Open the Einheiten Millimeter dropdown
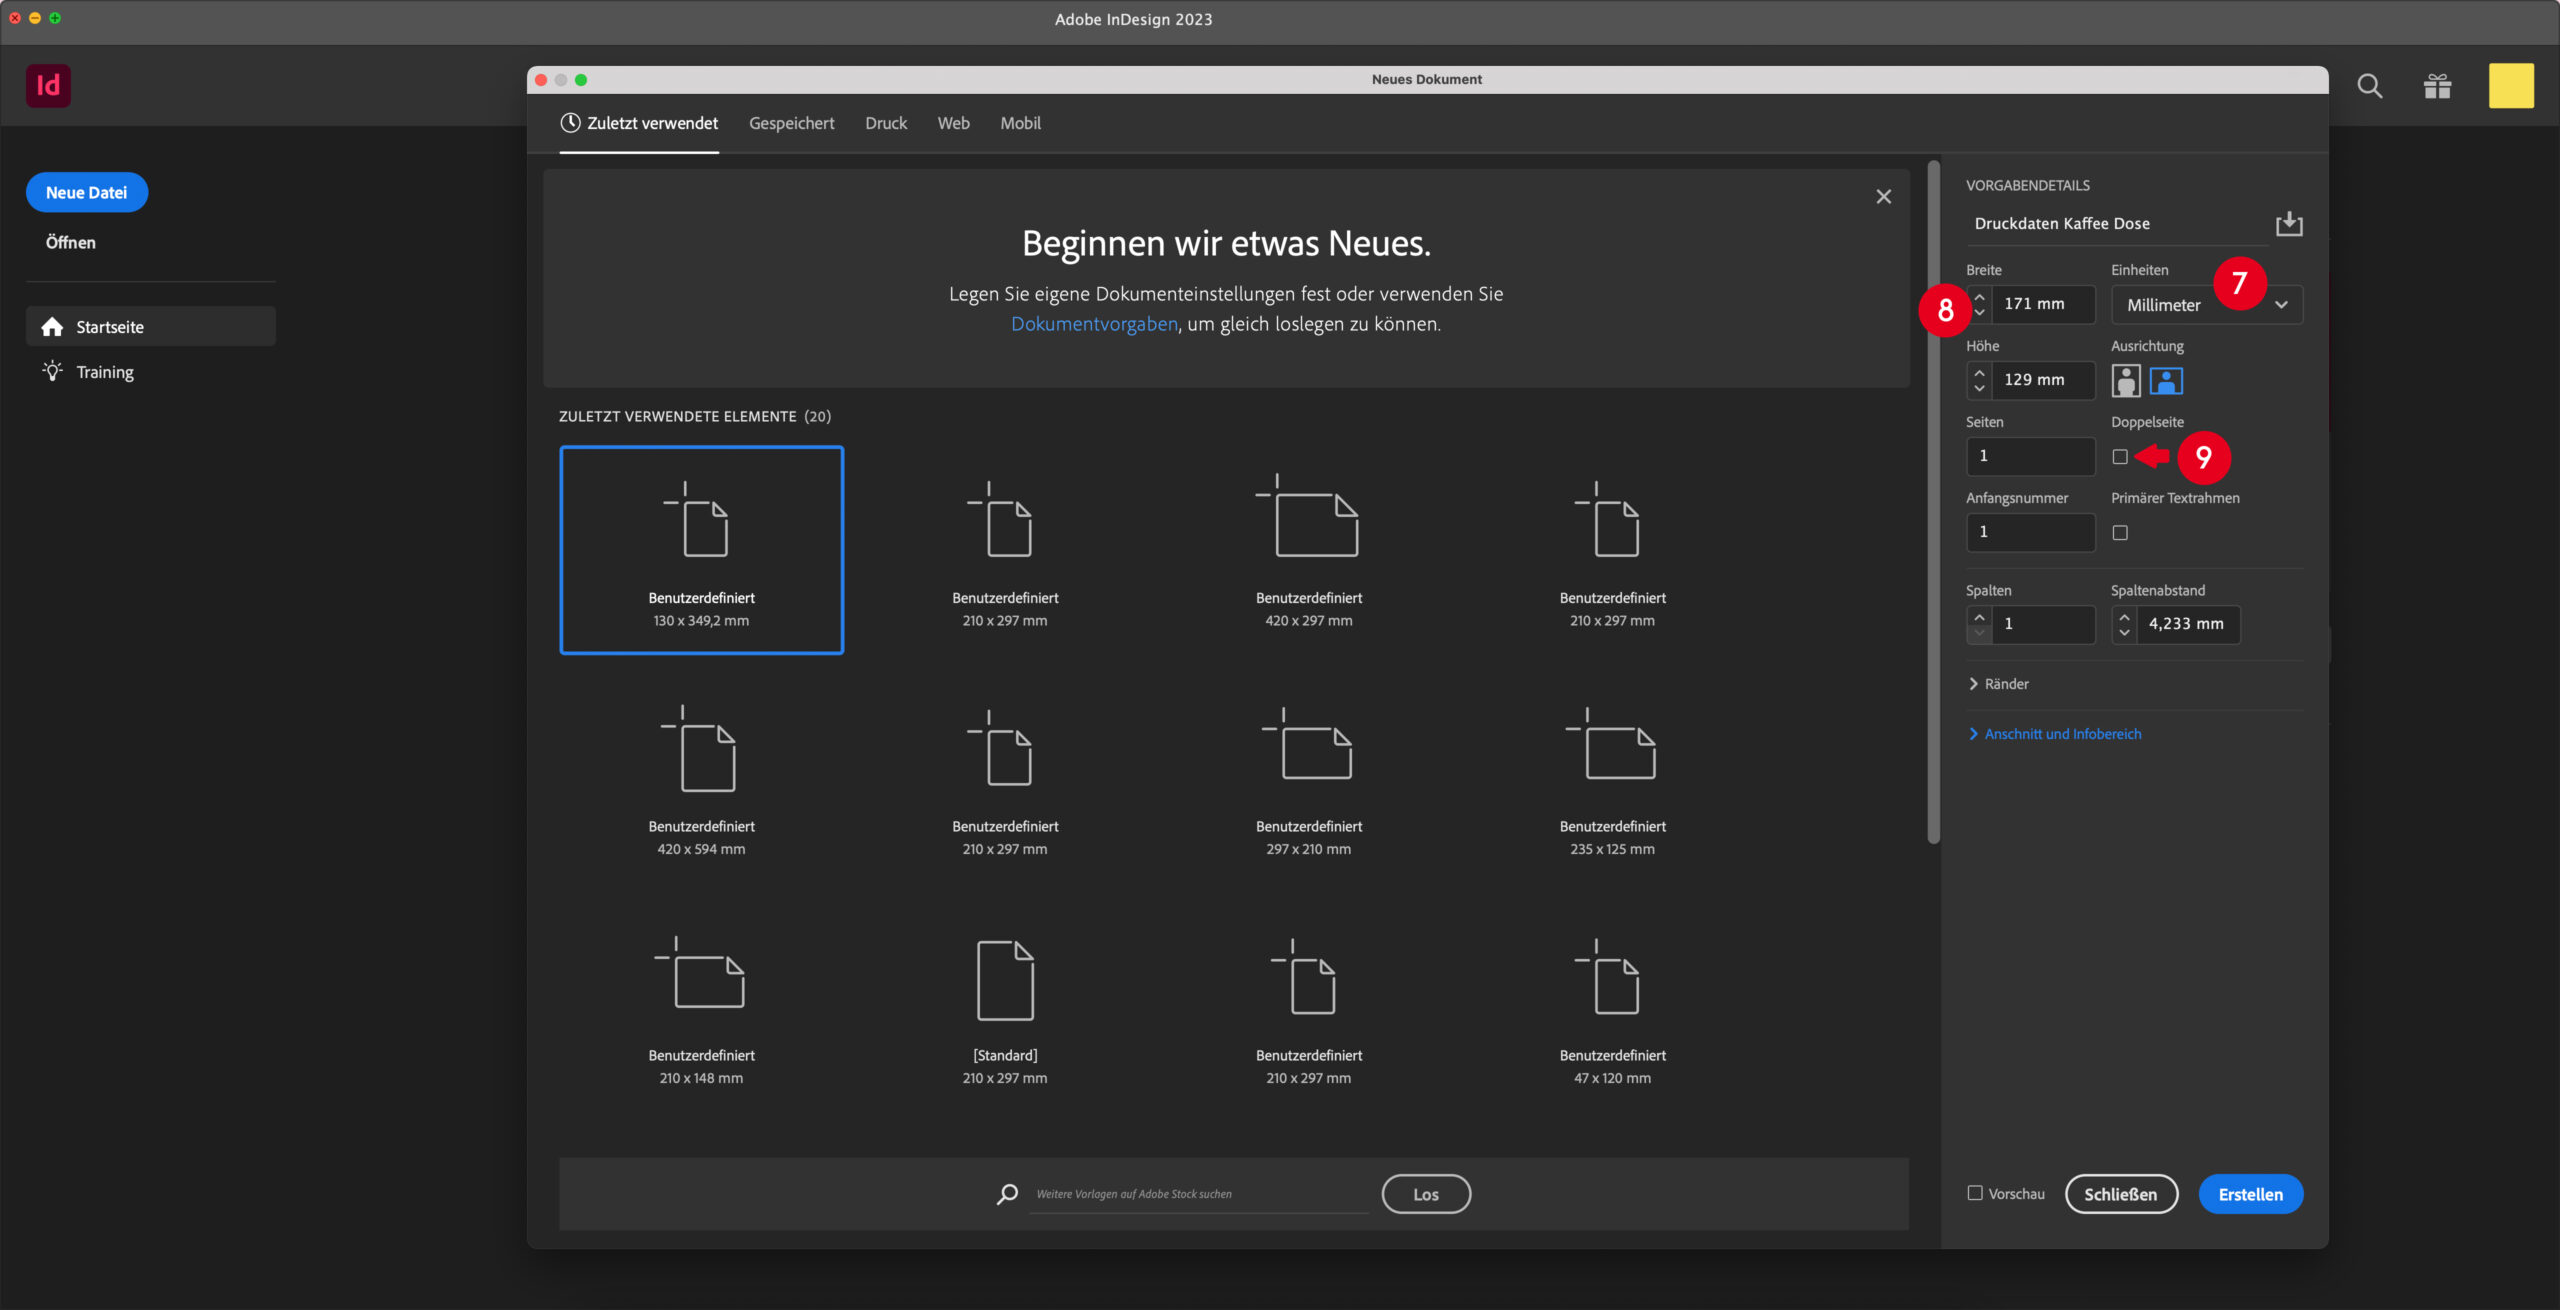This screenshot has width=2560, height=1310. [x=2206, y=305]
